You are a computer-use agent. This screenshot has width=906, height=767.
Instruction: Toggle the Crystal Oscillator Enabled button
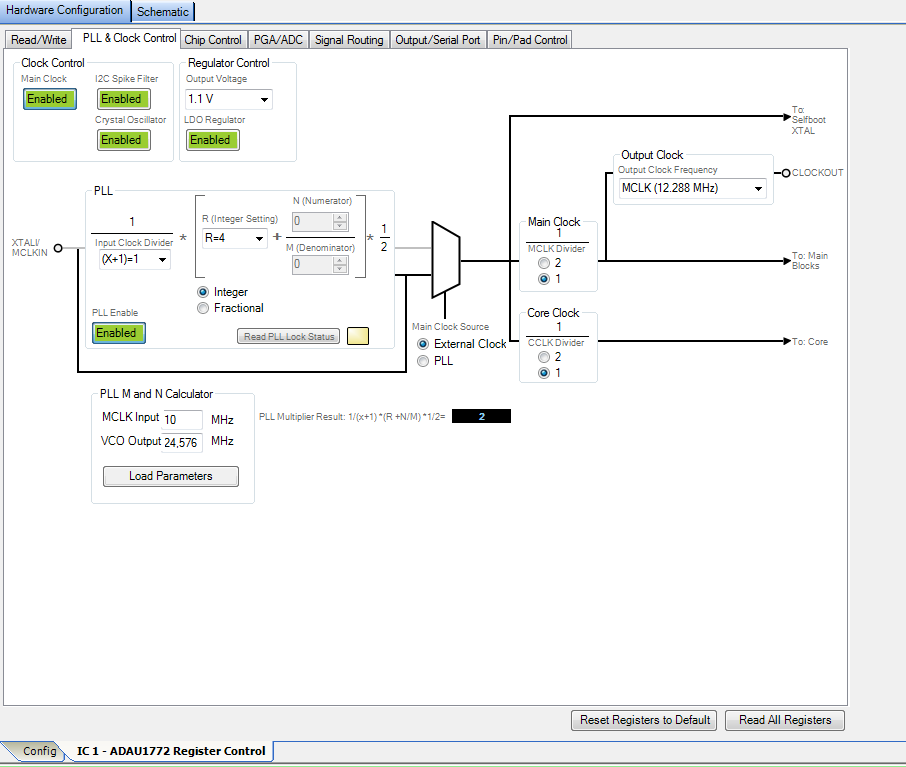pyautogui.click(x=124, y=140)
